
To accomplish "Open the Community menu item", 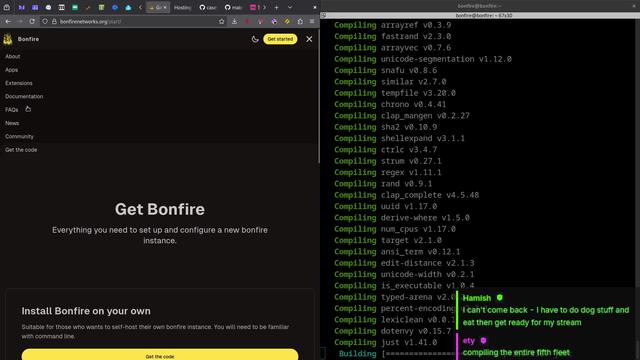I will (x=19, y=136).
